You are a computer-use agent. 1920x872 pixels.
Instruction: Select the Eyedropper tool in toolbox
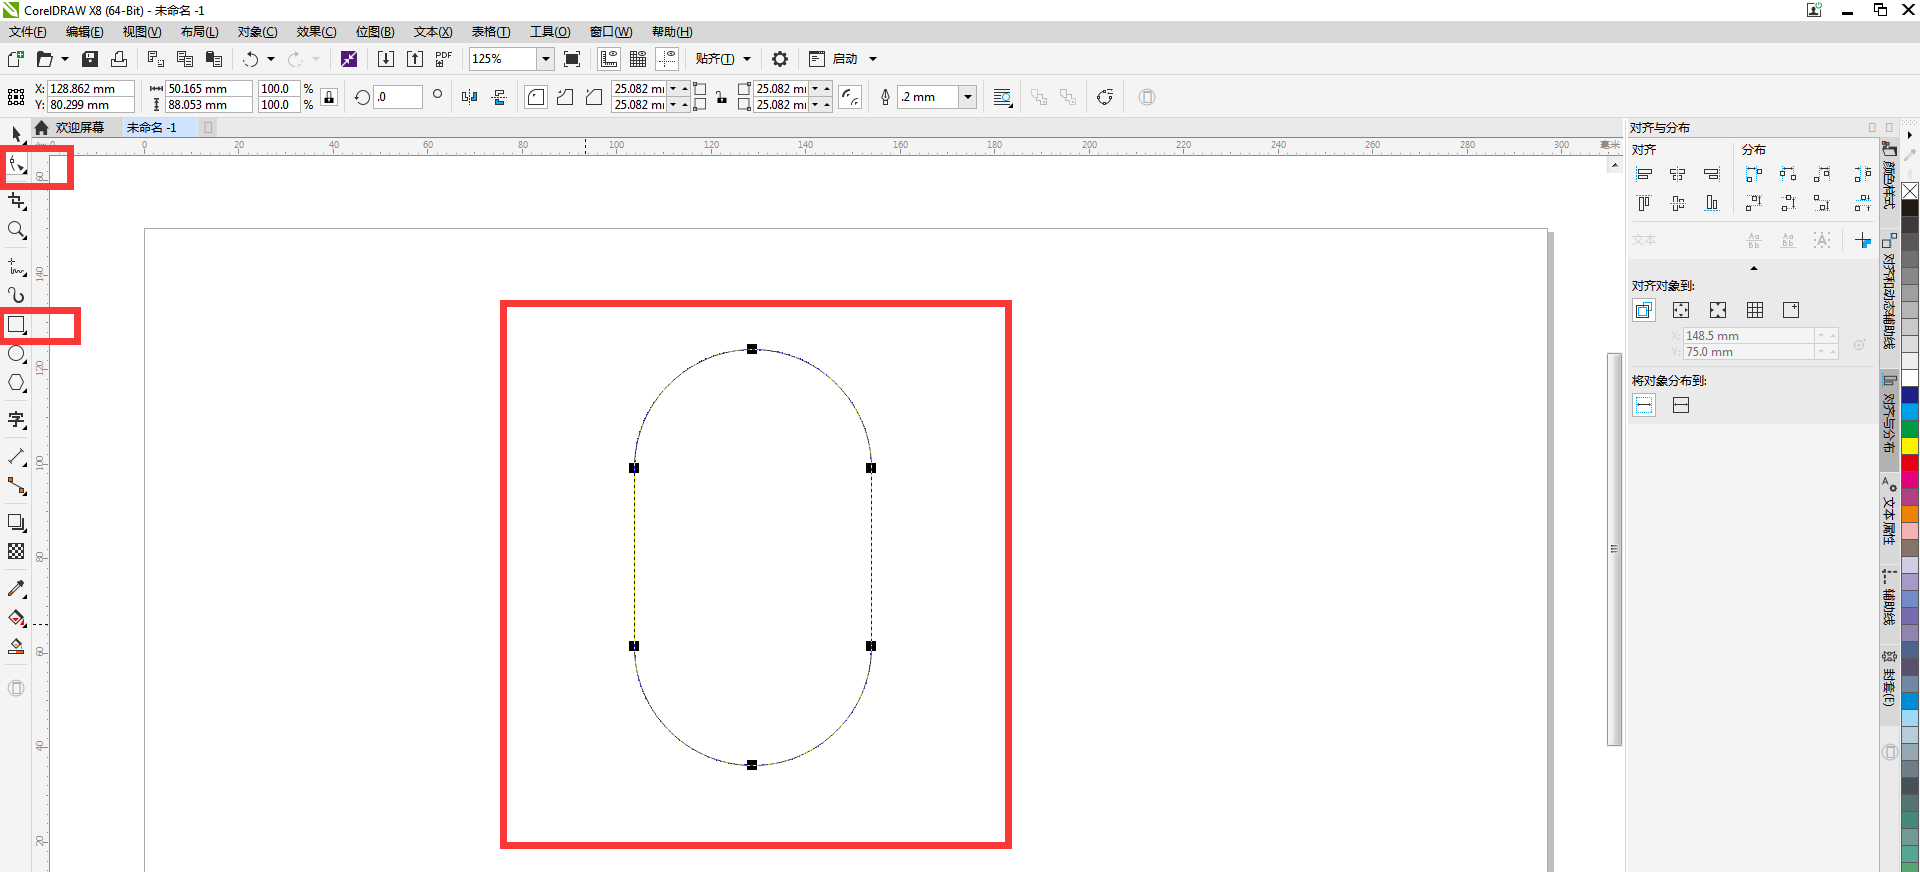pyautogui.click(x=17, y=589)
